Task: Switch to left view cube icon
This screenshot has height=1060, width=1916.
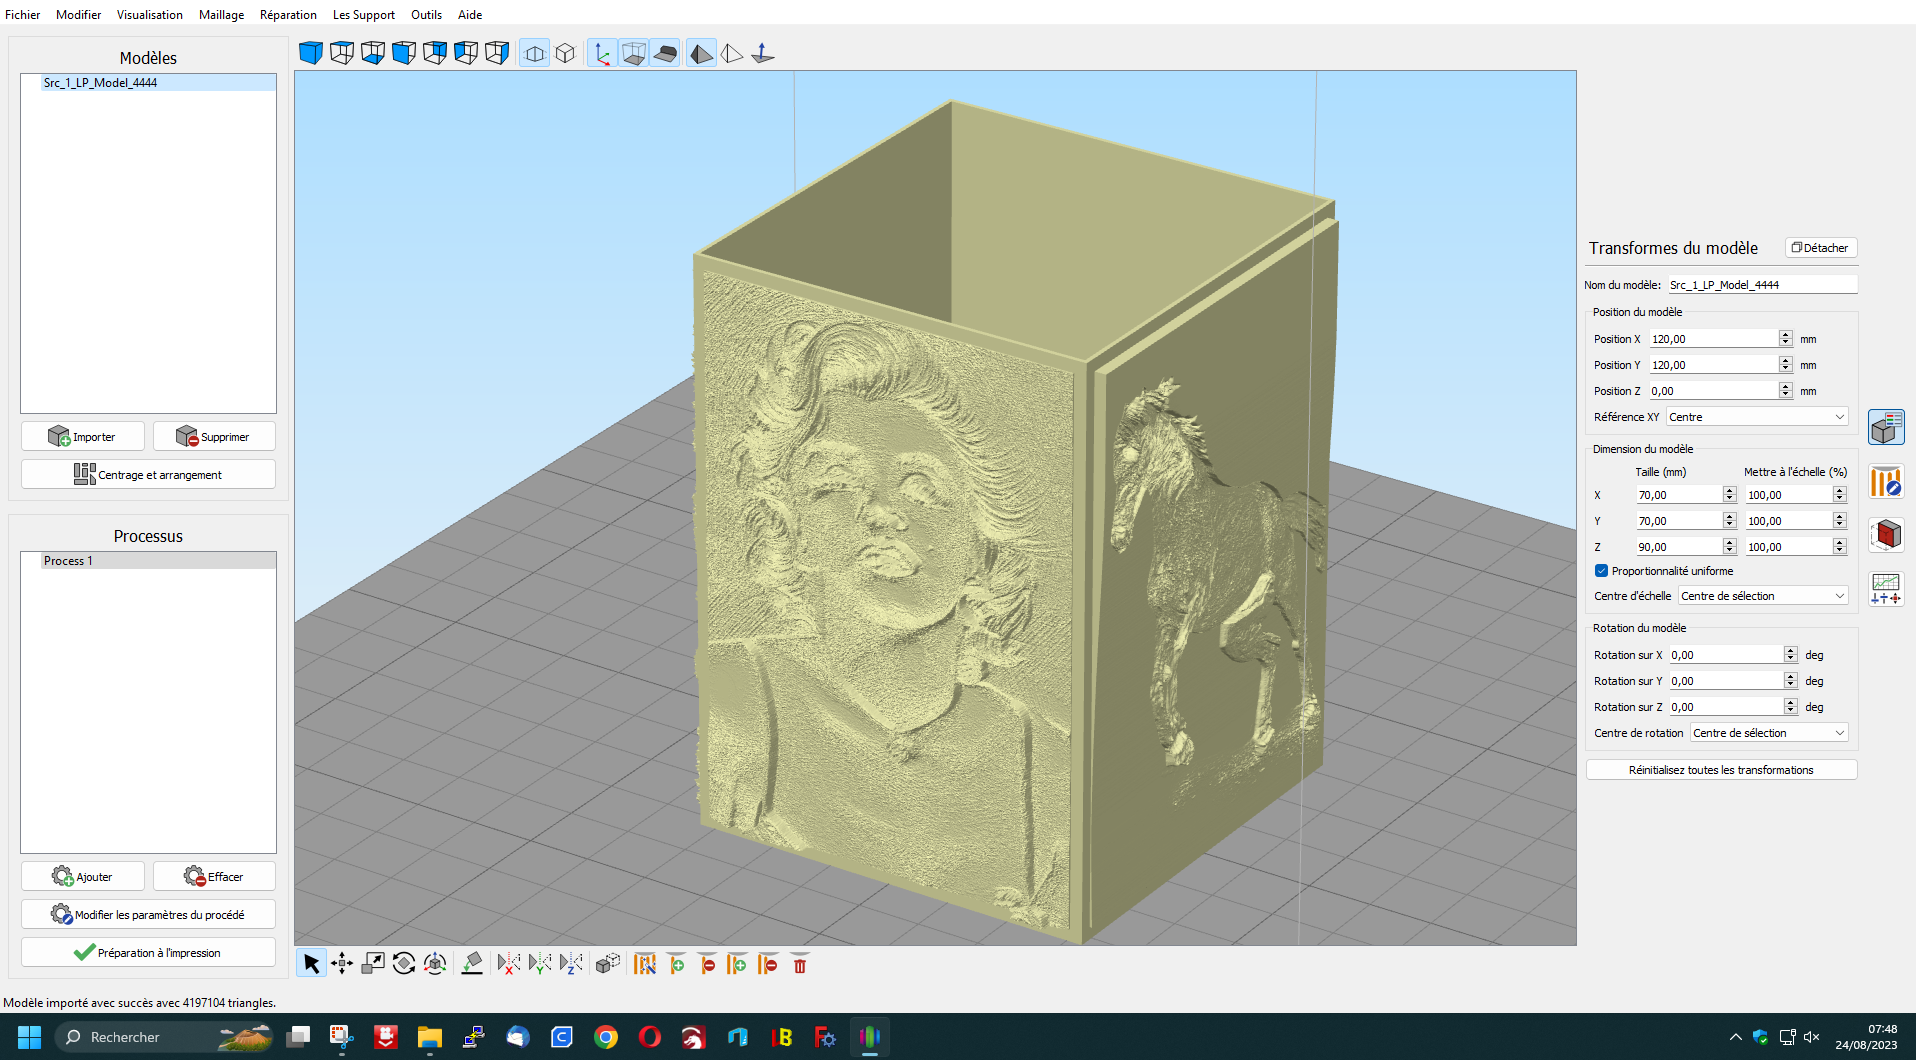Action: coord(466,53)
